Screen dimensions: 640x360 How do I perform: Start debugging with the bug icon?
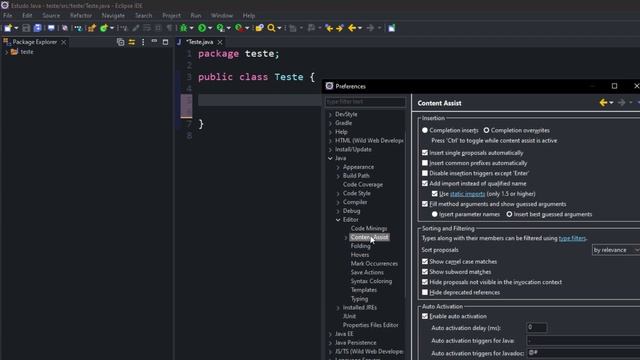tap(184, 28)
